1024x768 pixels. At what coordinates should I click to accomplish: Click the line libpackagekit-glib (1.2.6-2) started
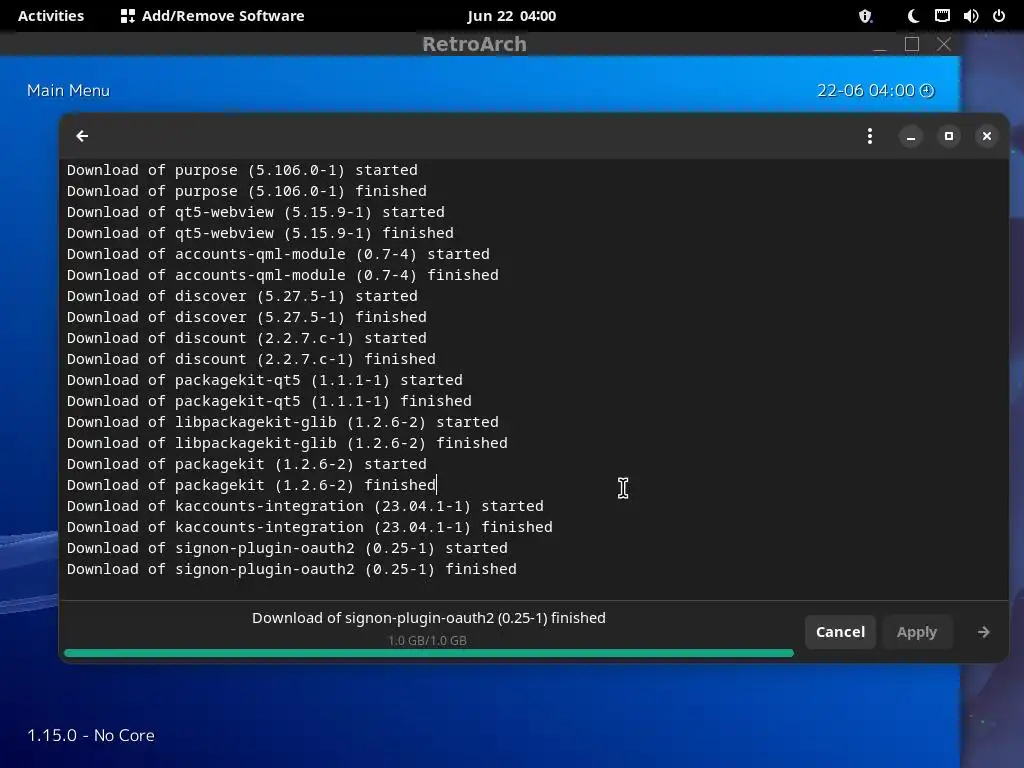[x=283, y=421]
